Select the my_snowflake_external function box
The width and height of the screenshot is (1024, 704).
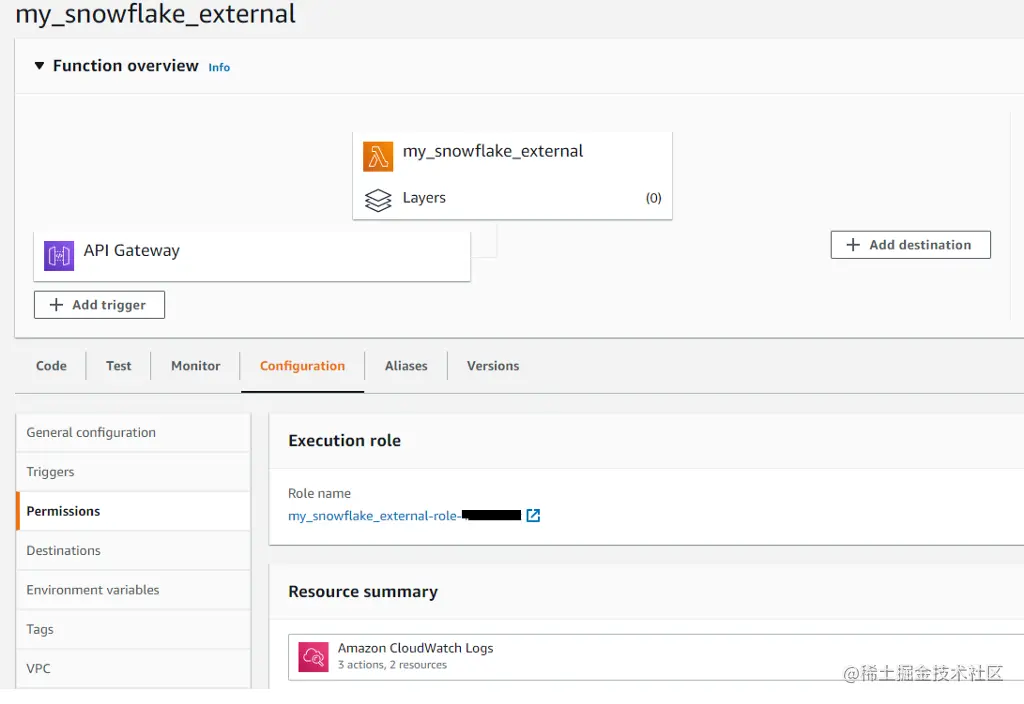click(x=512, y=176)
